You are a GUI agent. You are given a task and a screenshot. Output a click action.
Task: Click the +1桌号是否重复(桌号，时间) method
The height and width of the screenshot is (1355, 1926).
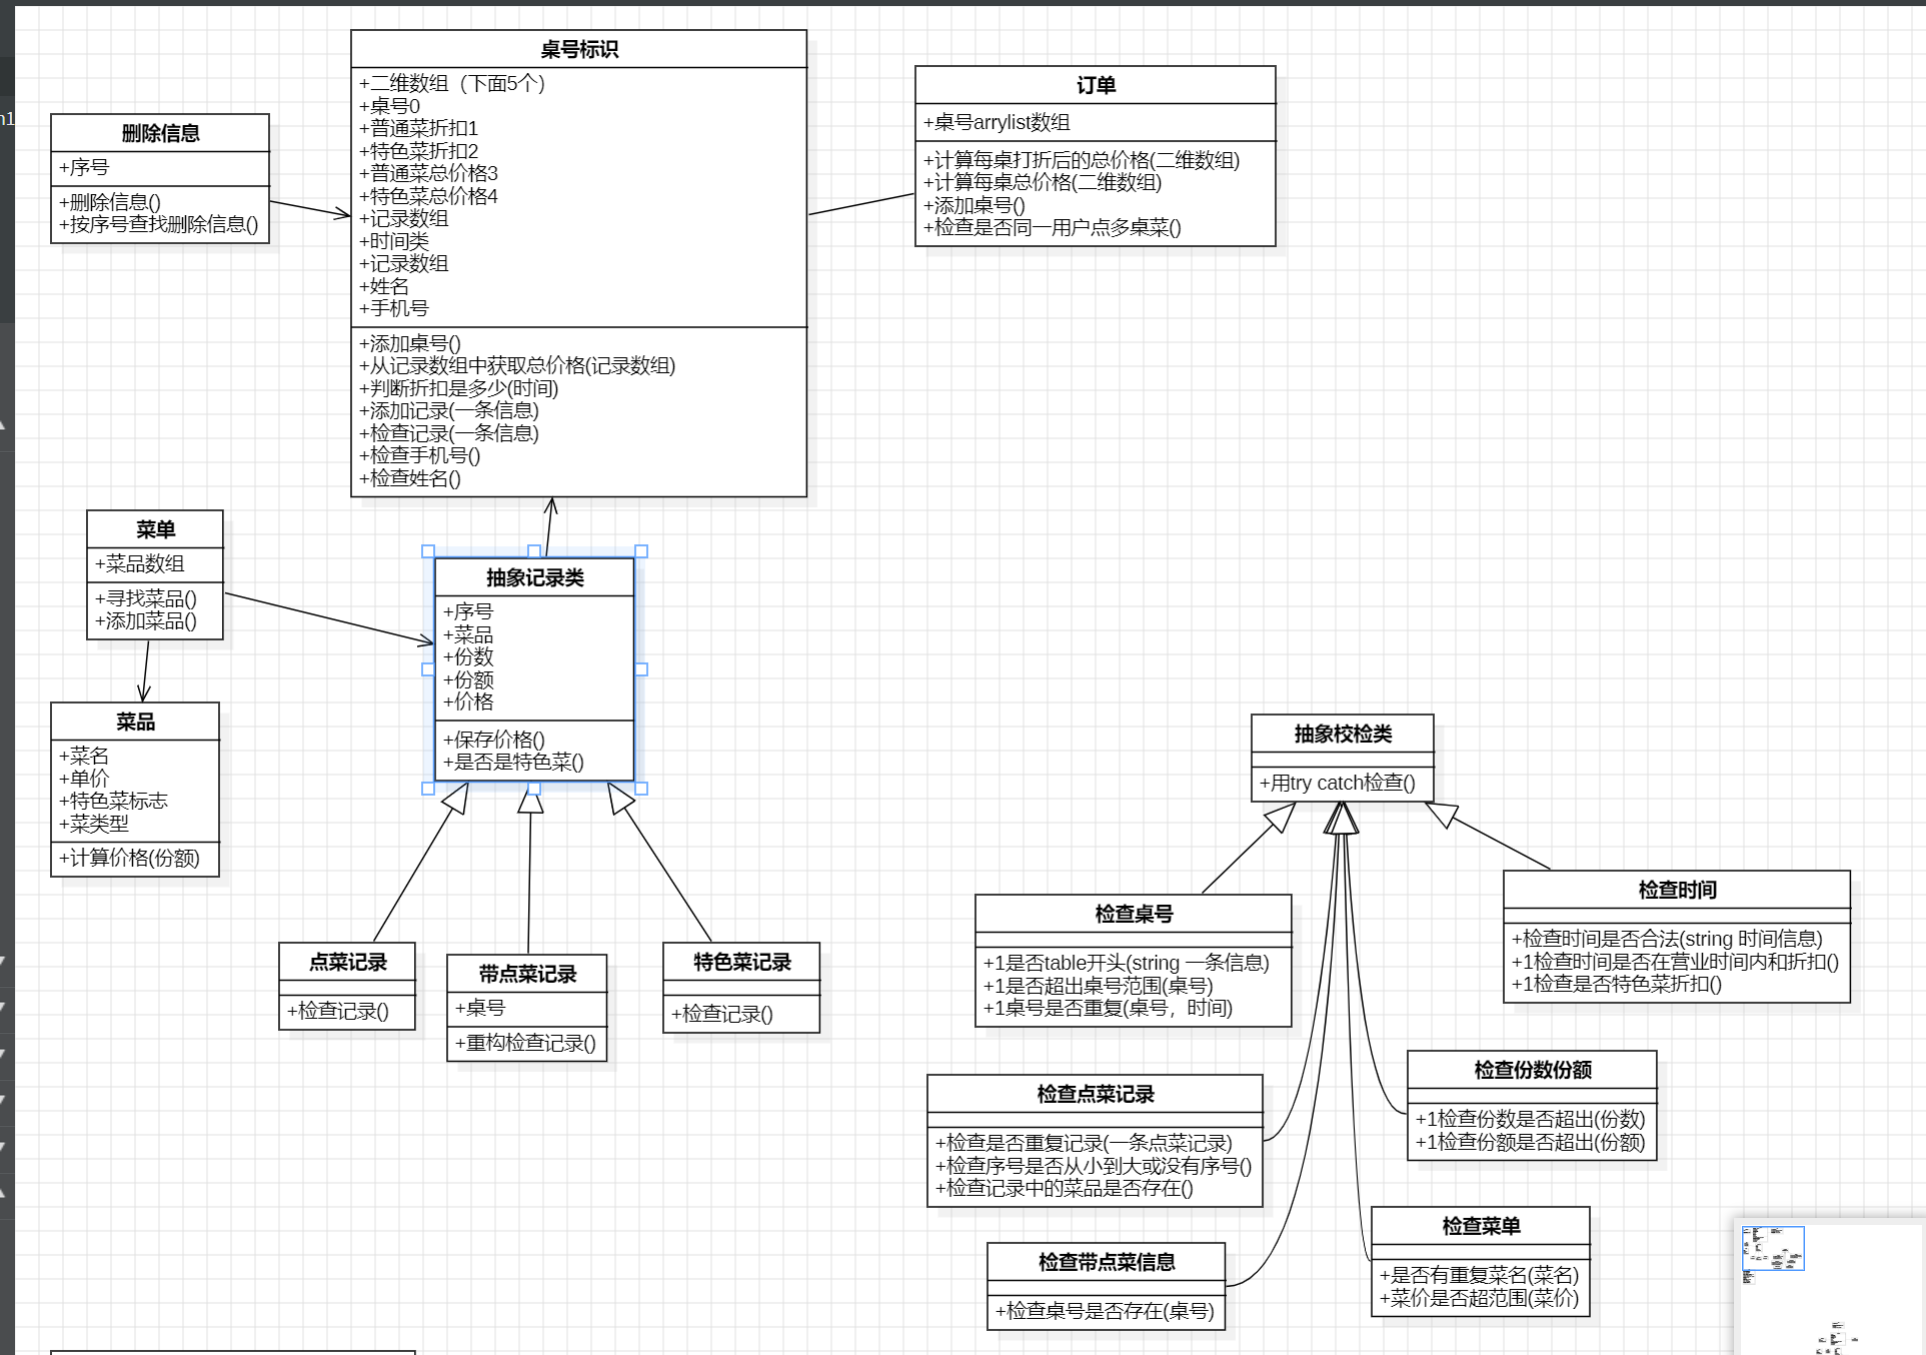1108,1008
